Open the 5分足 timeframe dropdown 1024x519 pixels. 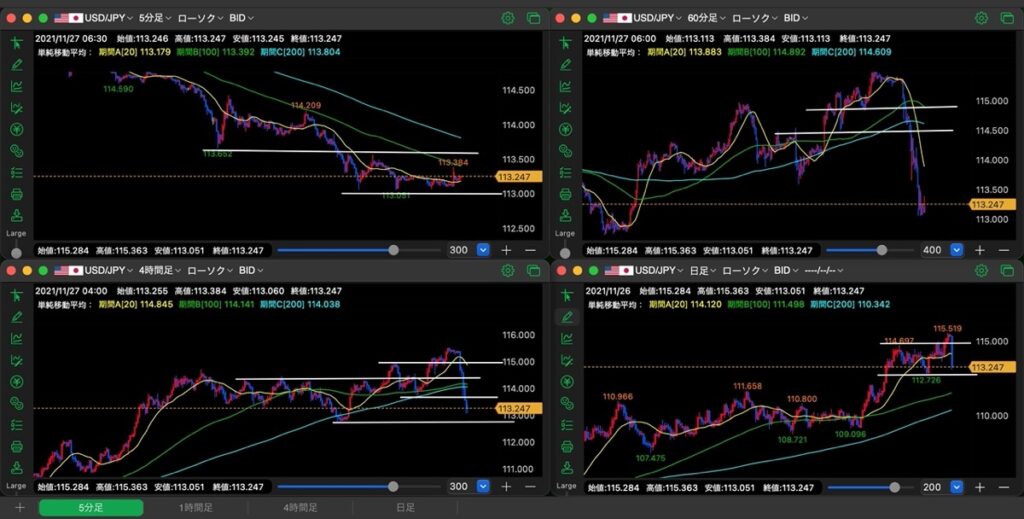pyautogui.click(x=155, y=18)
